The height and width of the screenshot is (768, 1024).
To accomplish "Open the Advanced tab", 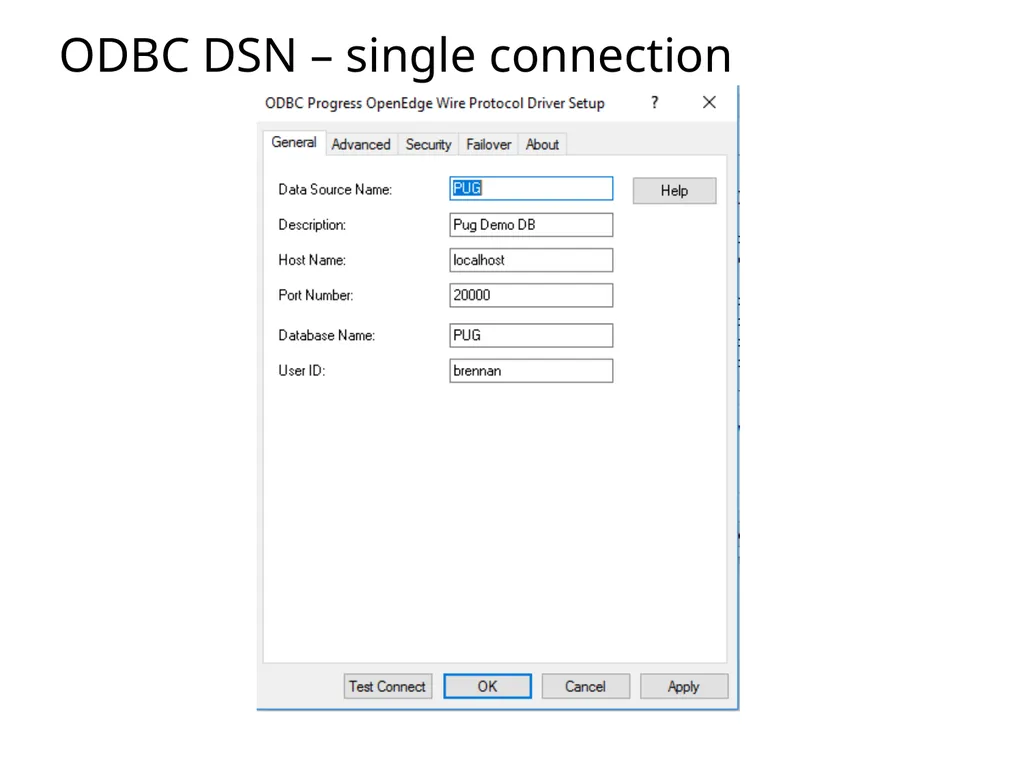I will [361, 144].
